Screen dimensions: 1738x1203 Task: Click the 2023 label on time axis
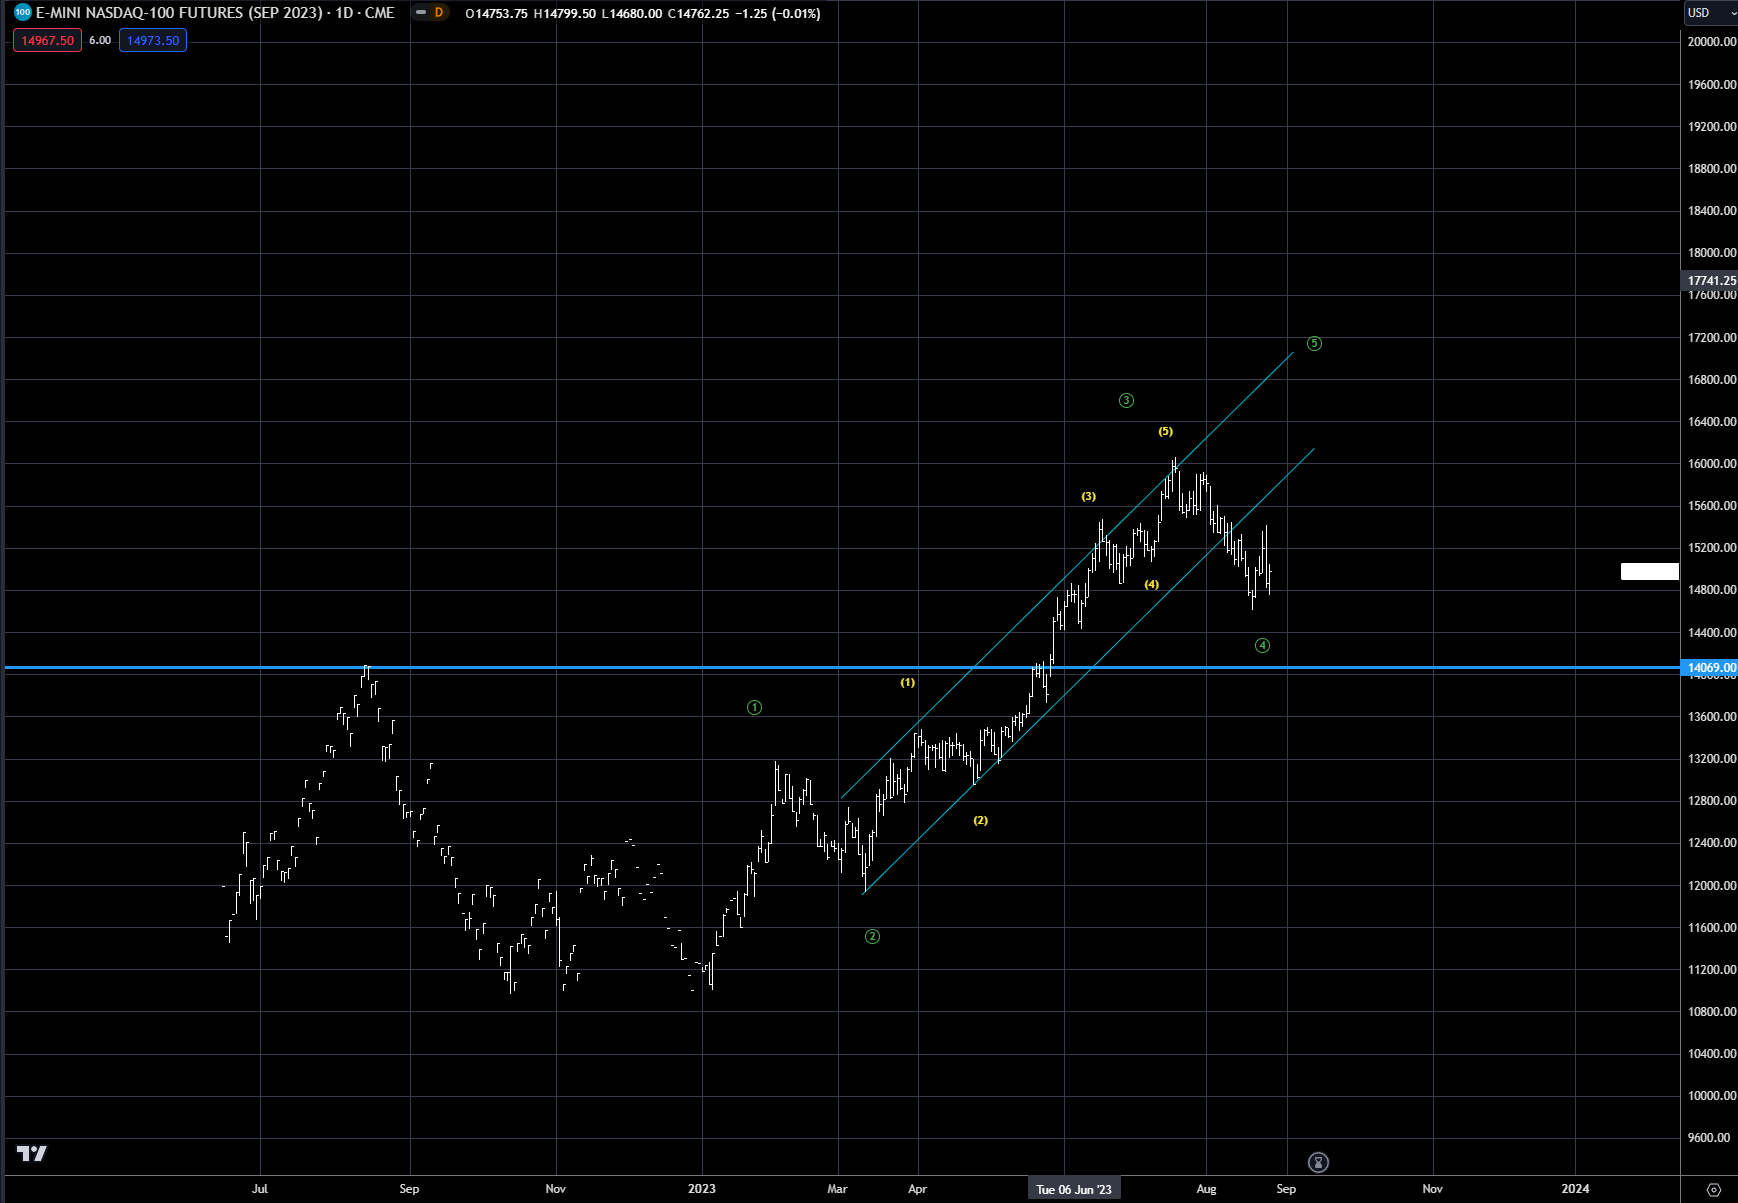(x=702, y=1189)
